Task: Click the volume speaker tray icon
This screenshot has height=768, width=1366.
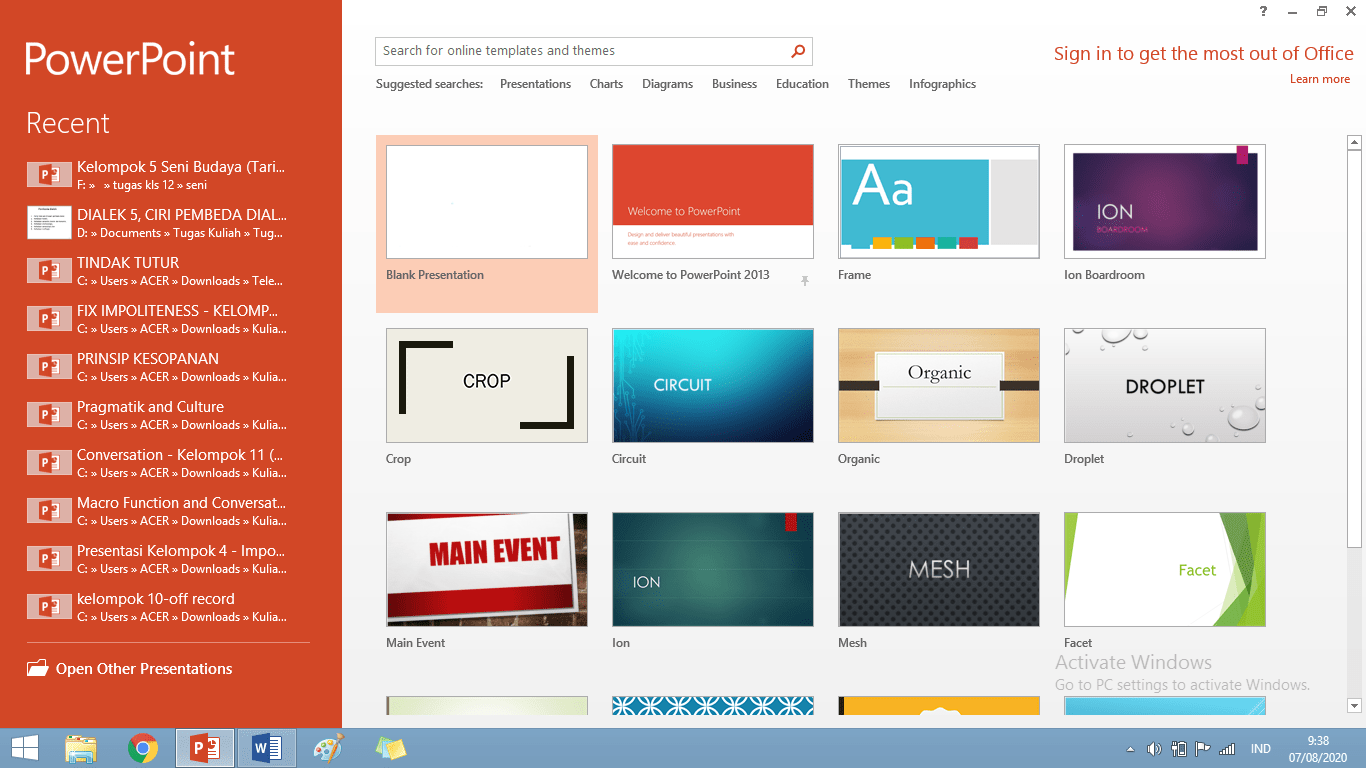Action: tap(1154, 749)
